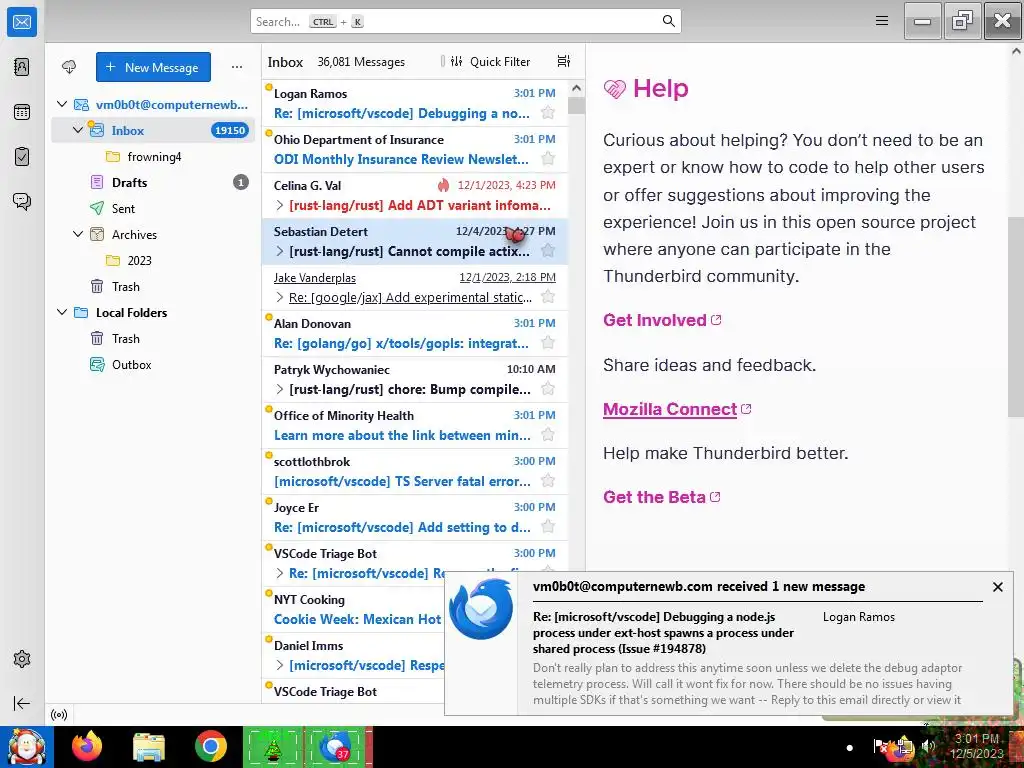Star the Ohio Department of Insurance message
Image resolution: width=1024 pixels, height=768 pixels.
click(548, 159)
